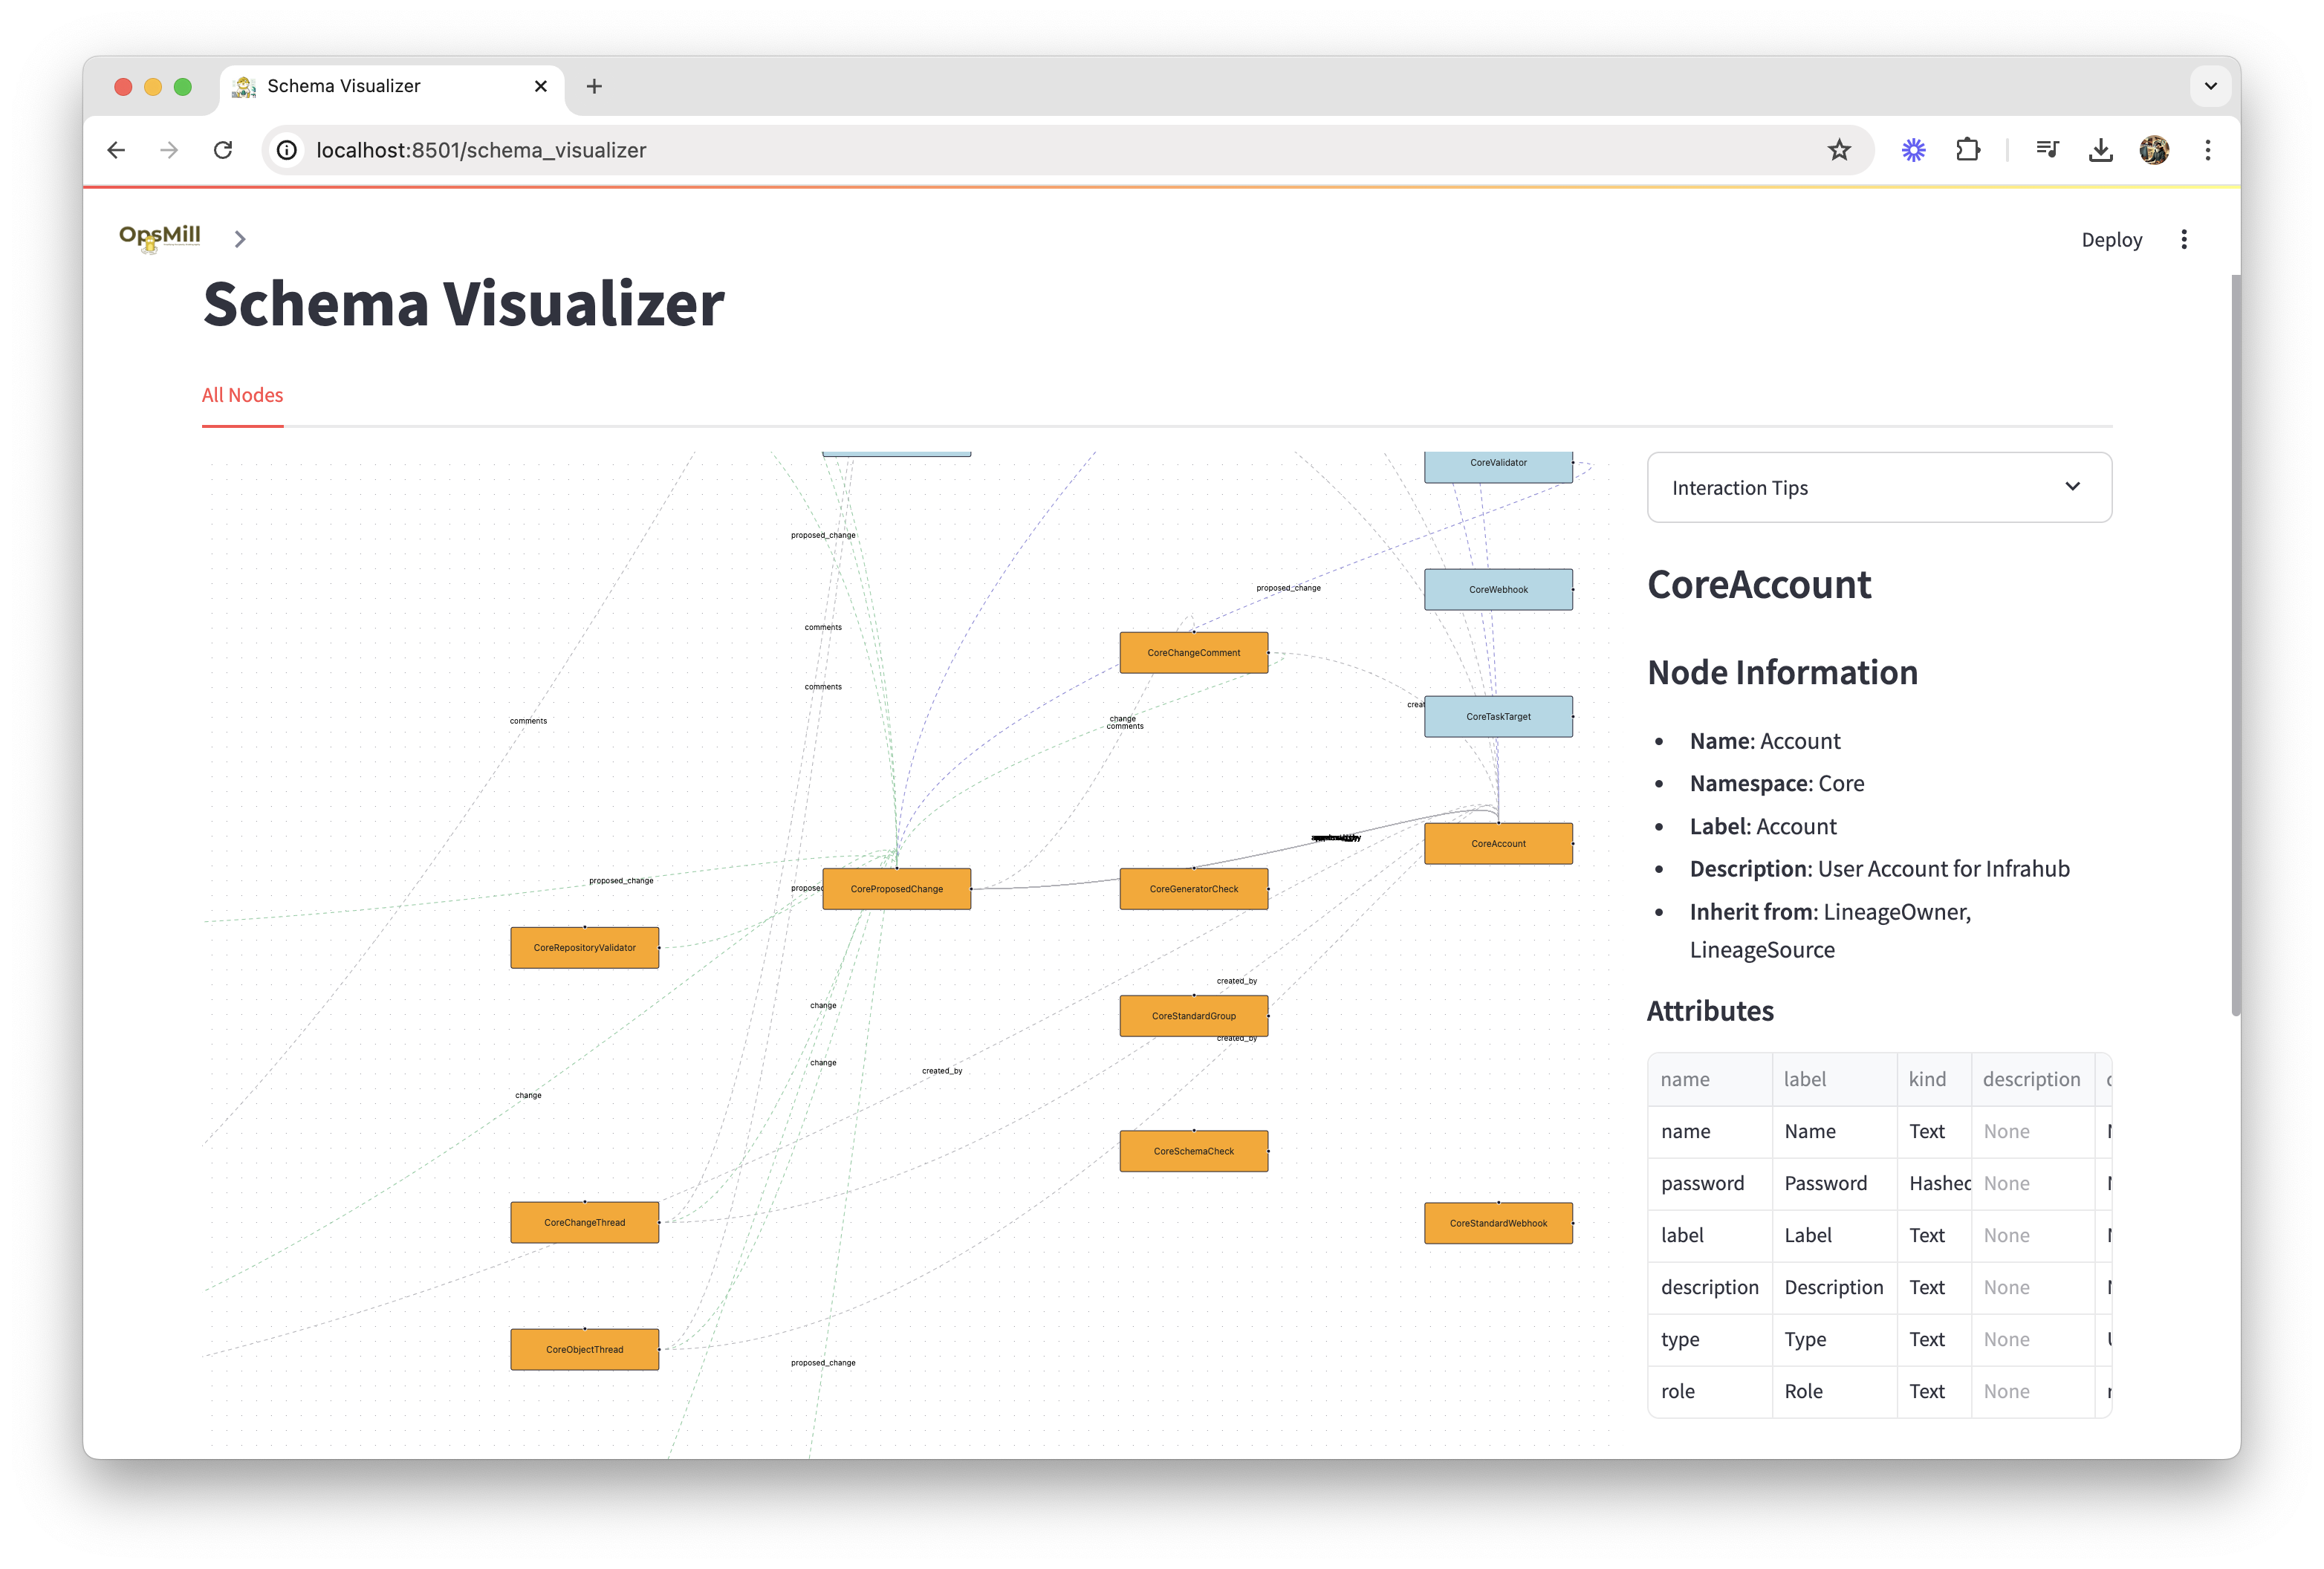This screenshot has height=1569, width=2324.
Task: Open the browser extensions puzzle icon
Action: point(1967,149)
